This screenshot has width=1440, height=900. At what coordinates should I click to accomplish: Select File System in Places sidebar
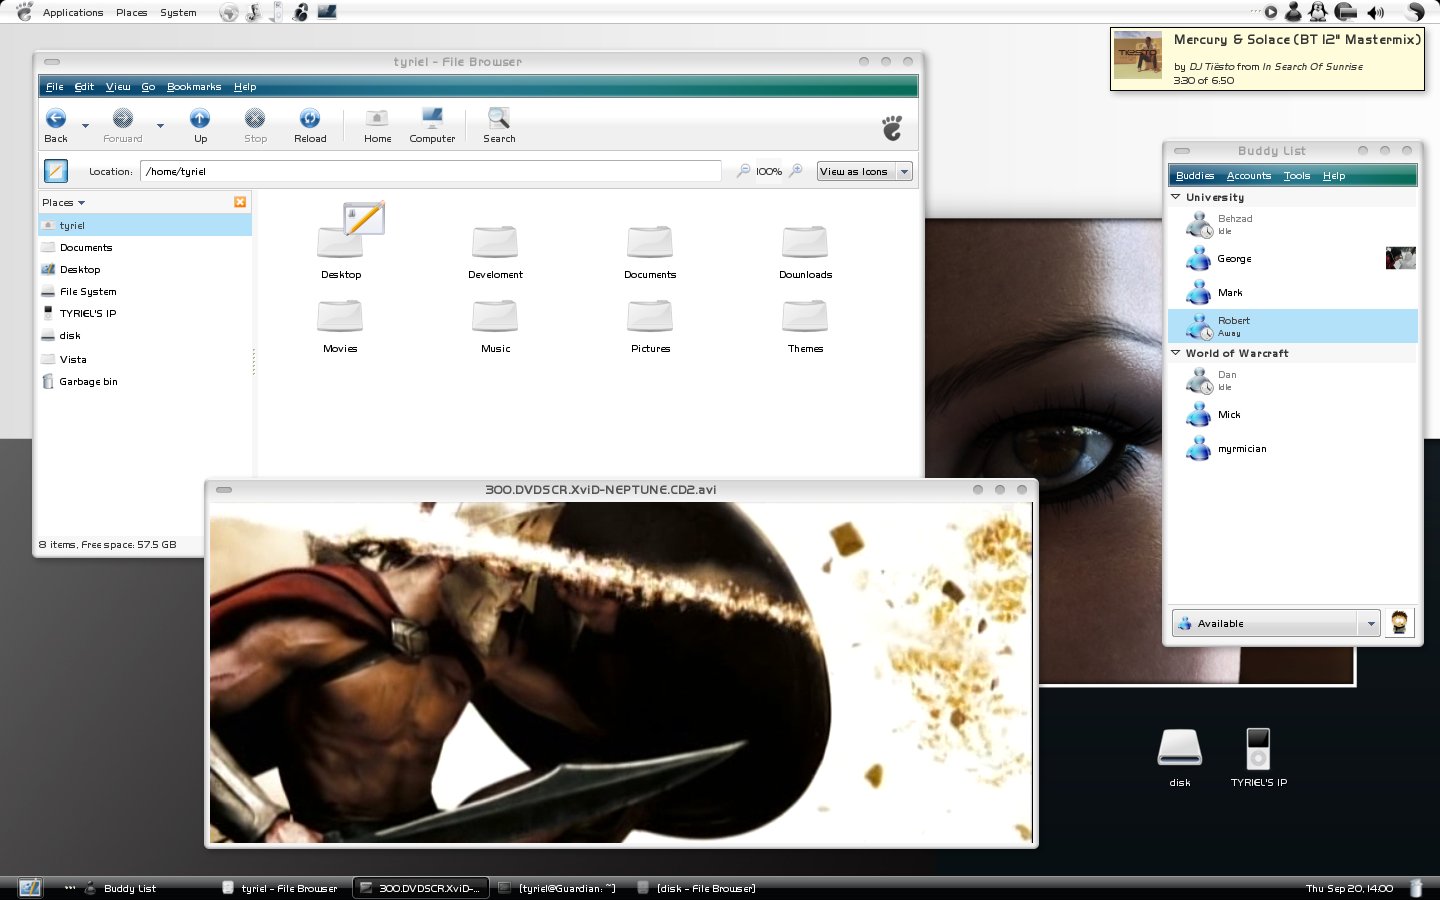point(145,291)
